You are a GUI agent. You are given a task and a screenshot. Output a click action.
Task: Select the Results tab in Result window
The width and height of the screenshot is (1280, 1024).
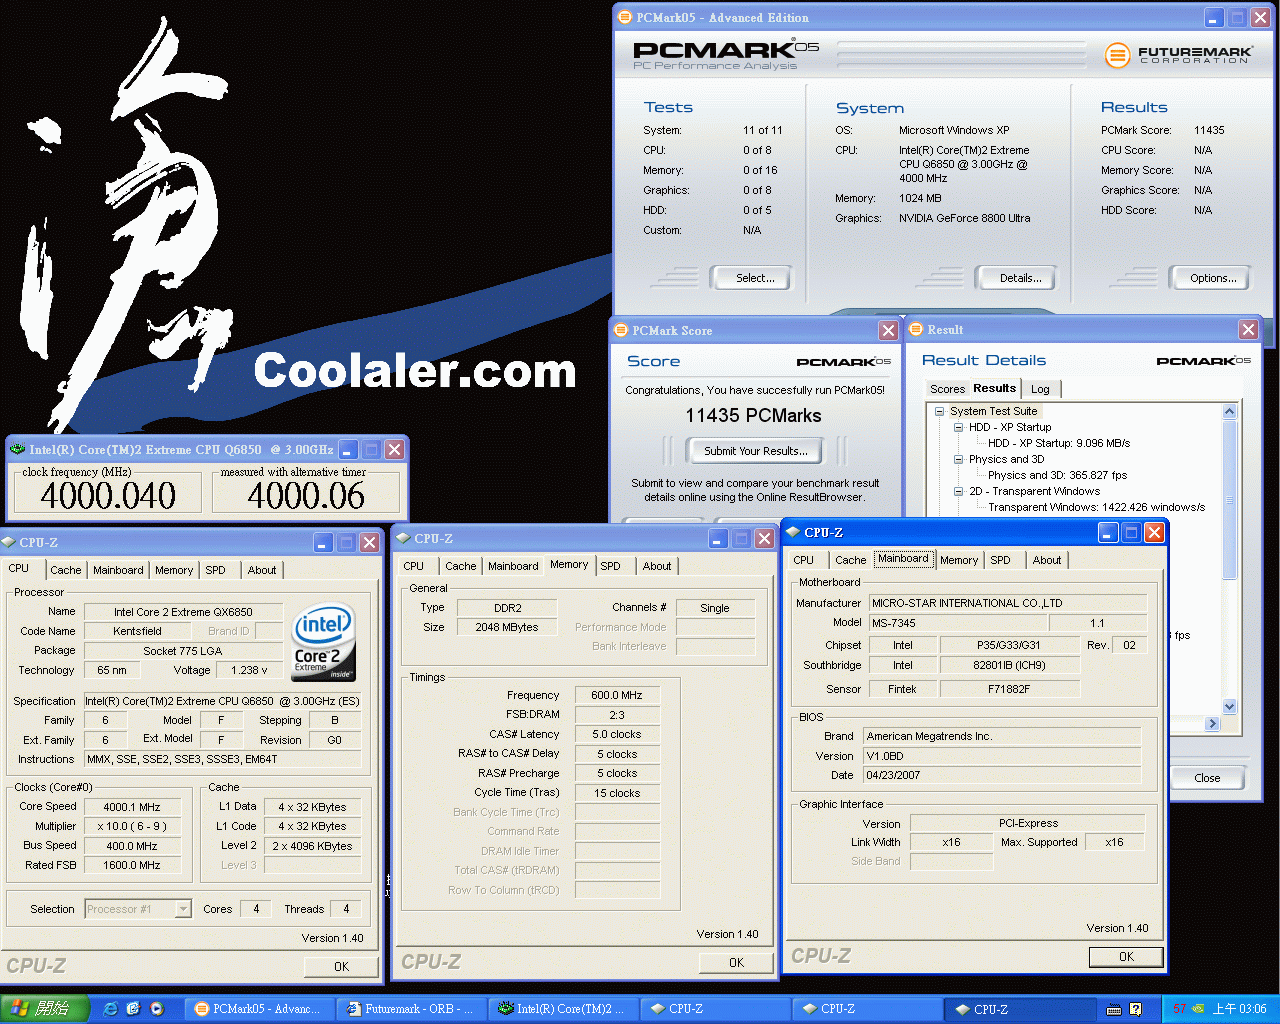tap(995, 388)
